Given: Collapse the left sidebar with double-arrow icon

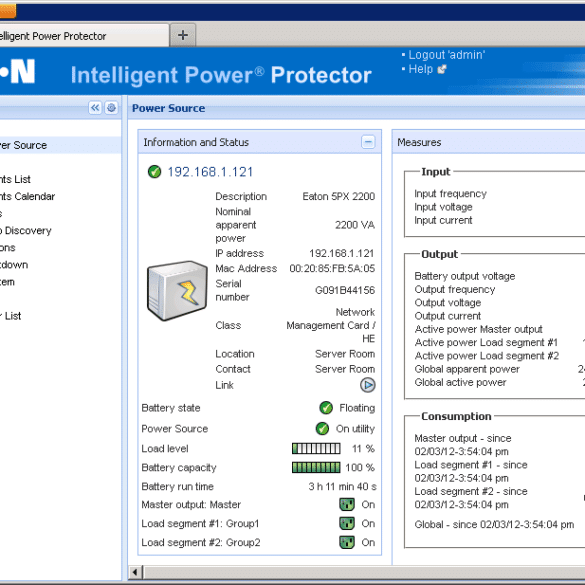Looking at the screenshot, I should (x=95, y=108).
